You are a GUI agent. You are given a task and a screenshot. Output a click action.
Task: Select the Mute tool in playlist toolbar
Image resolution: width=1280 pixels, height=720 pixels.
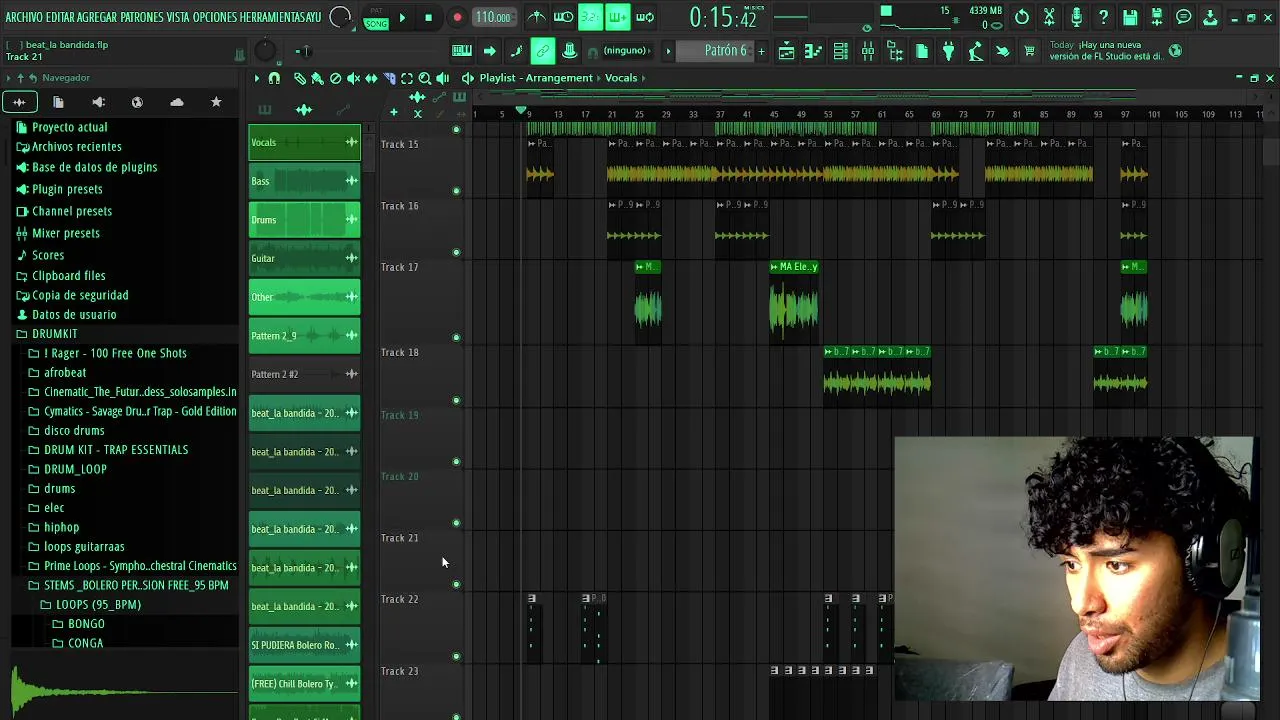point(353,78)
